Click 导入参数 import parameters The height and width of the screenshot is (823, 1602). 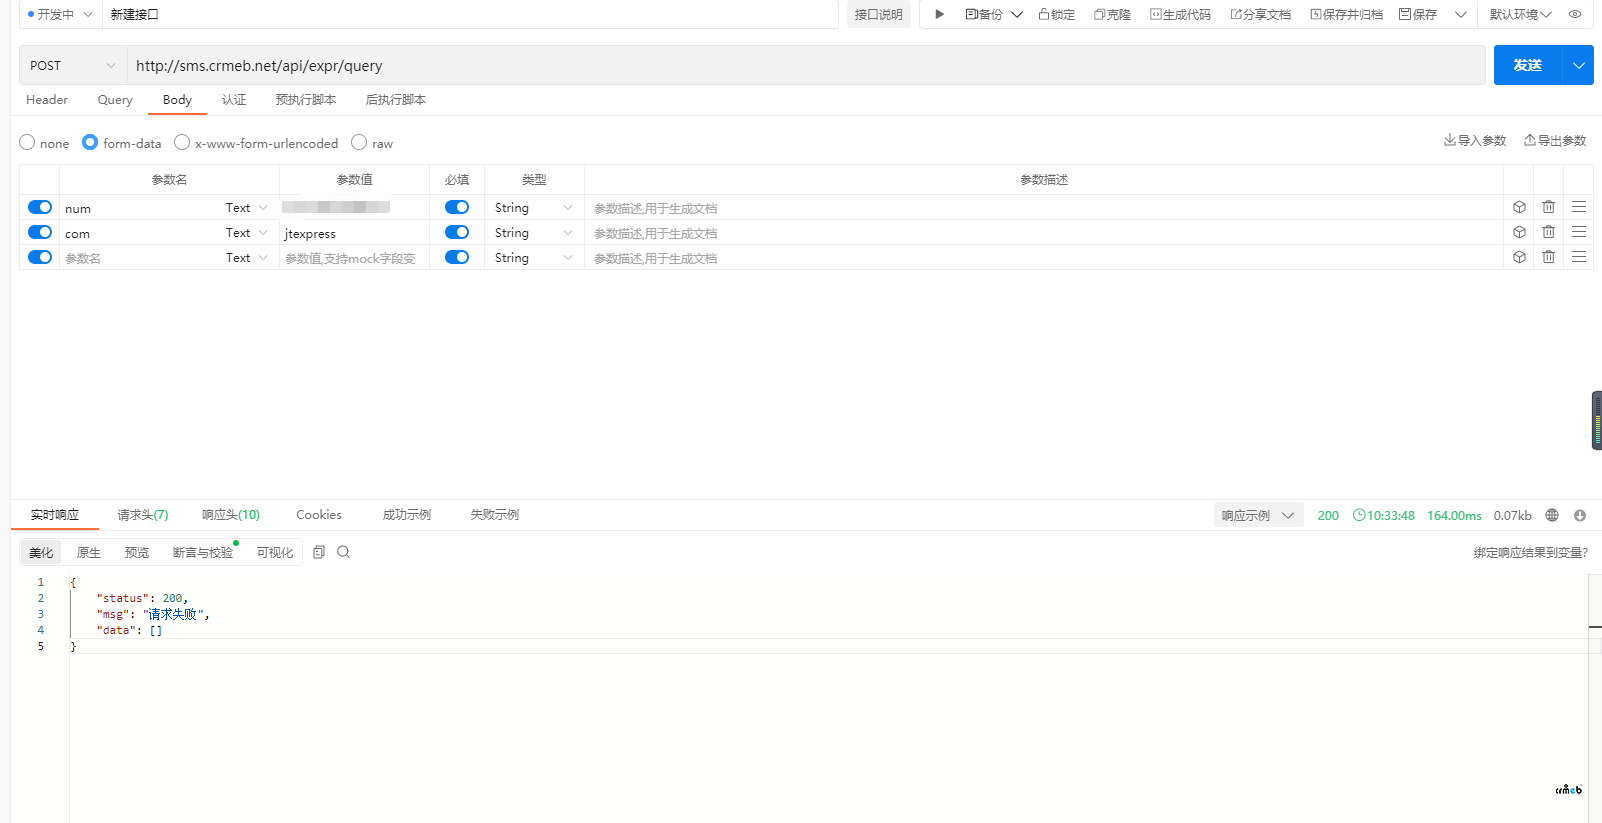pos(1475,140)
